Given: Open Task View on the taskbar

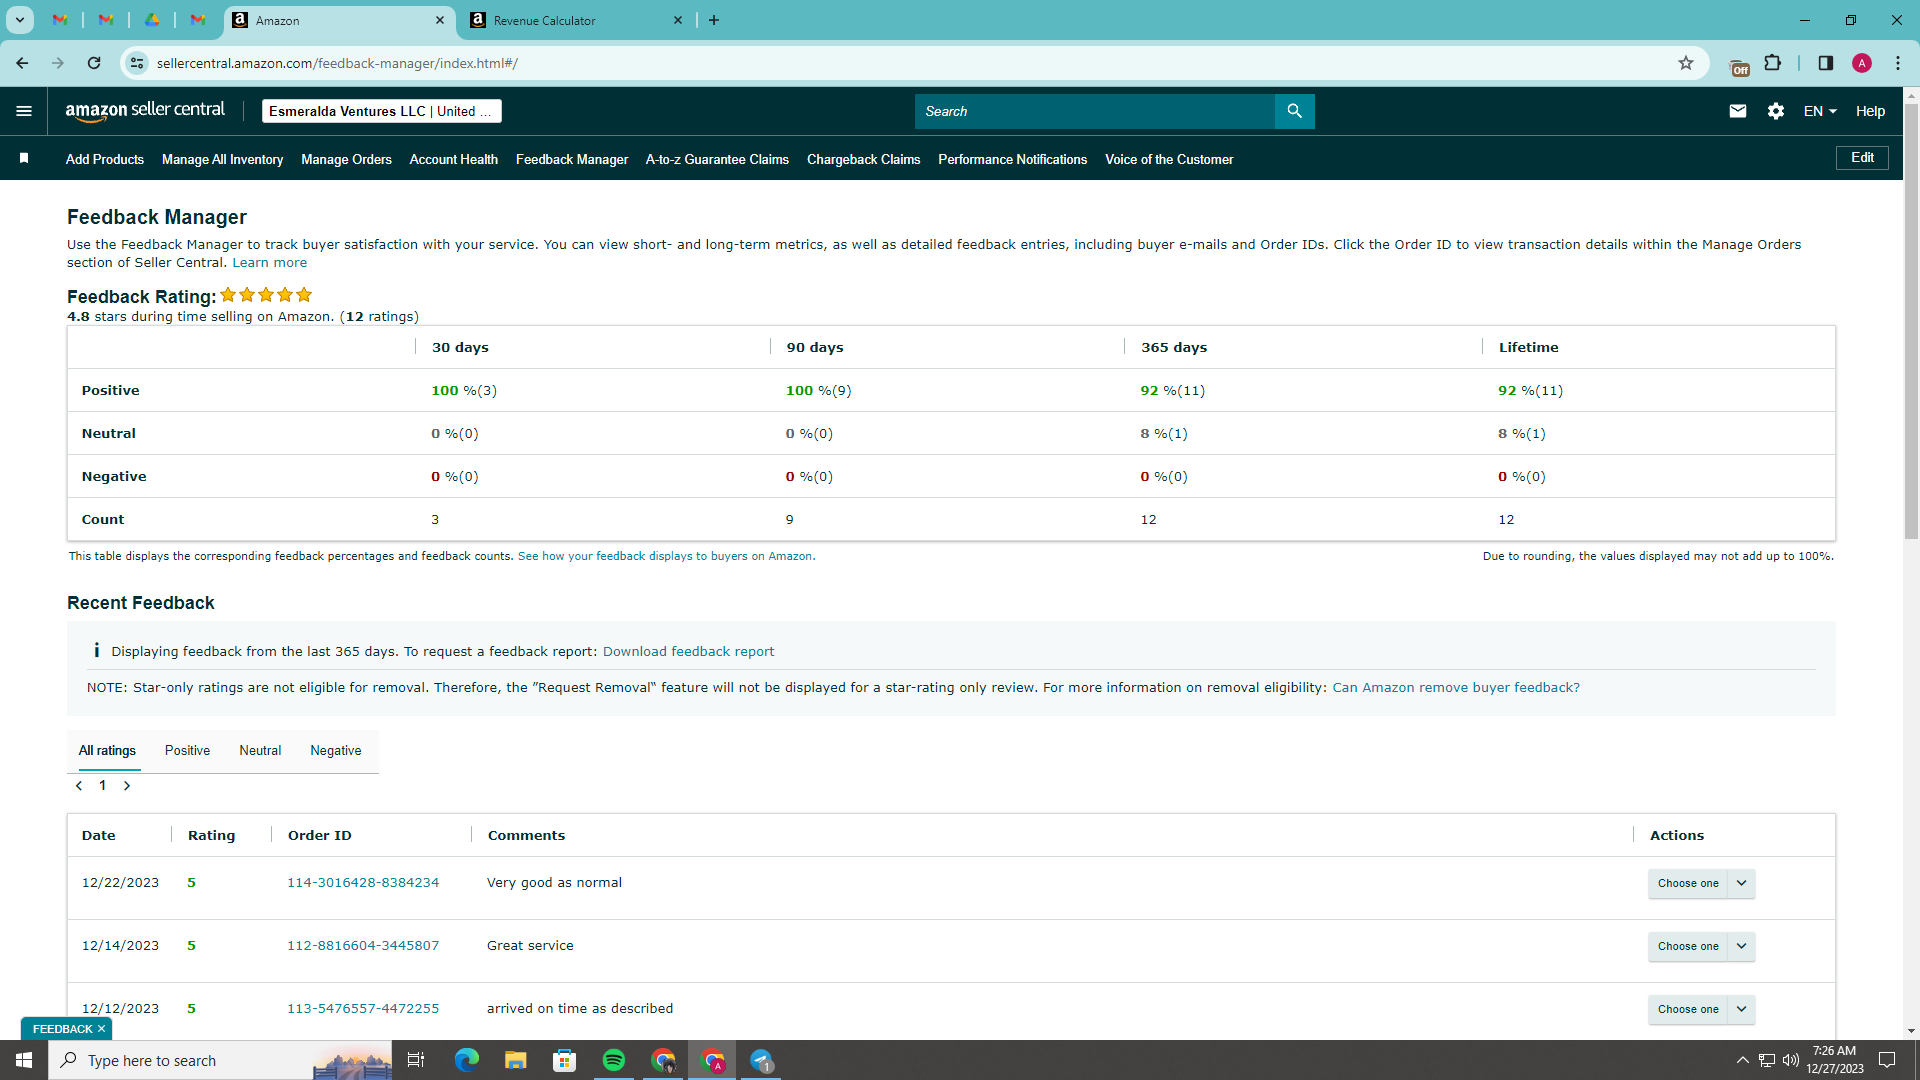Looking at the screenshot, I should (x=416, y=1060).
